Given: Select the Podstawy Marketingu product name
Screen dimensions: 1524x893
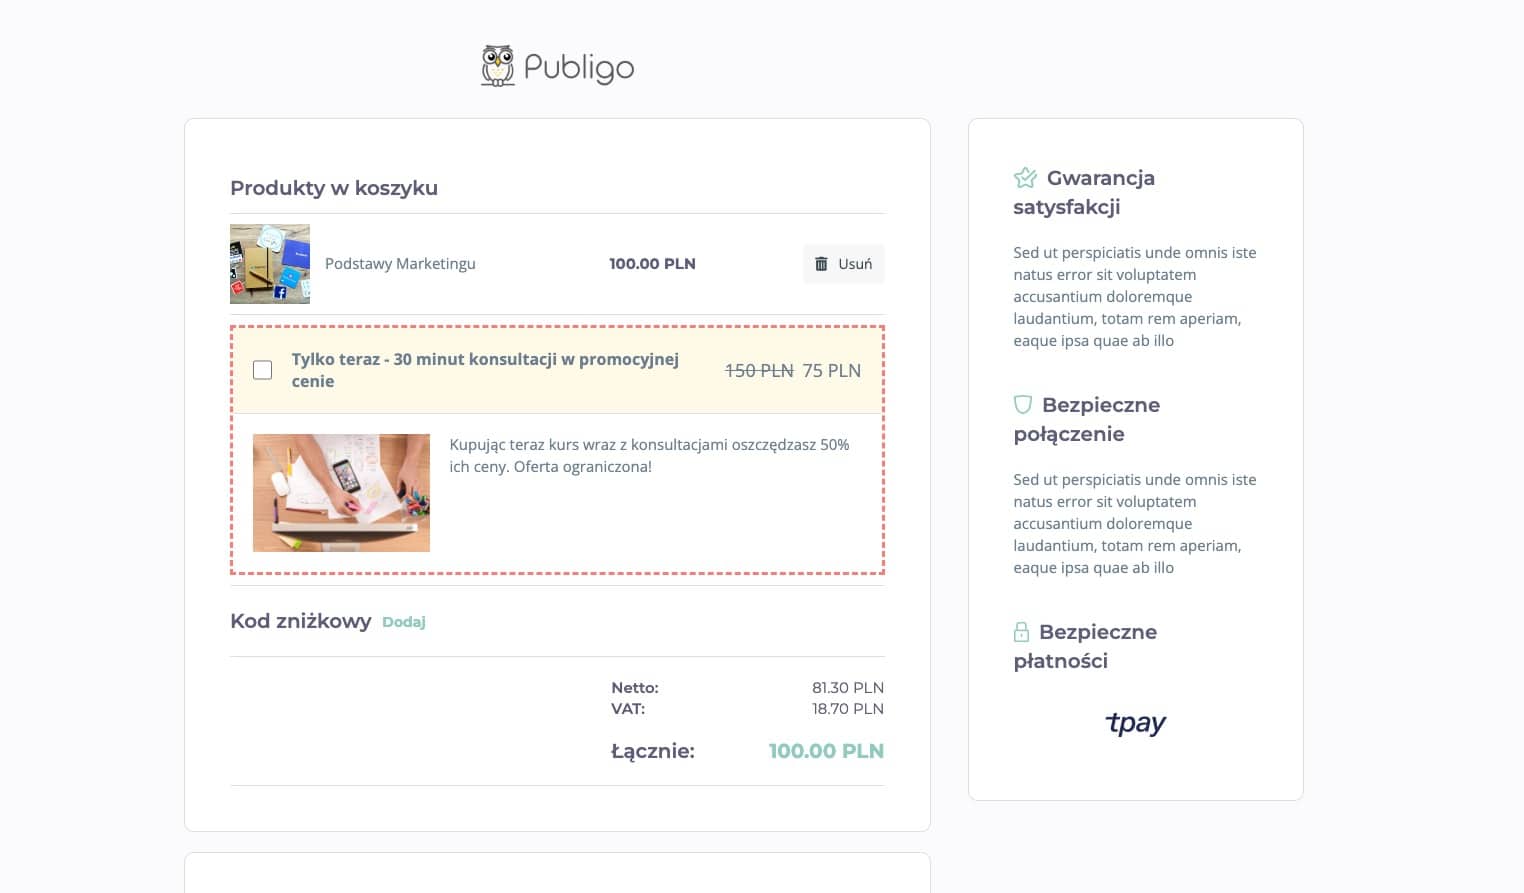Looking at the screenshot, I should click(x=400, y=264).
